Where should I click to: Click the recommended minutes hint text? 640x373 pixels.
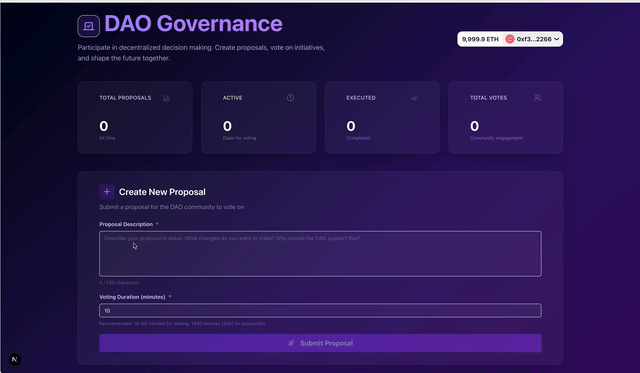coord(182,324)
